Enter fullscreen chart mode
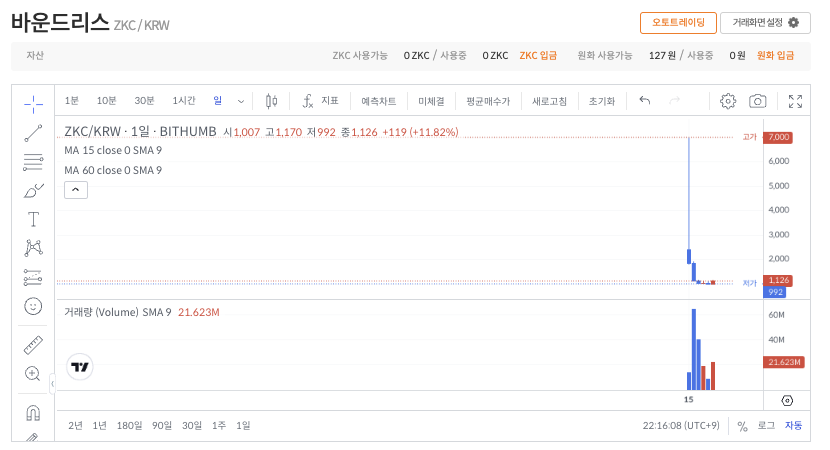The height and width of the screenshot is (450, 830). [795, 101]
